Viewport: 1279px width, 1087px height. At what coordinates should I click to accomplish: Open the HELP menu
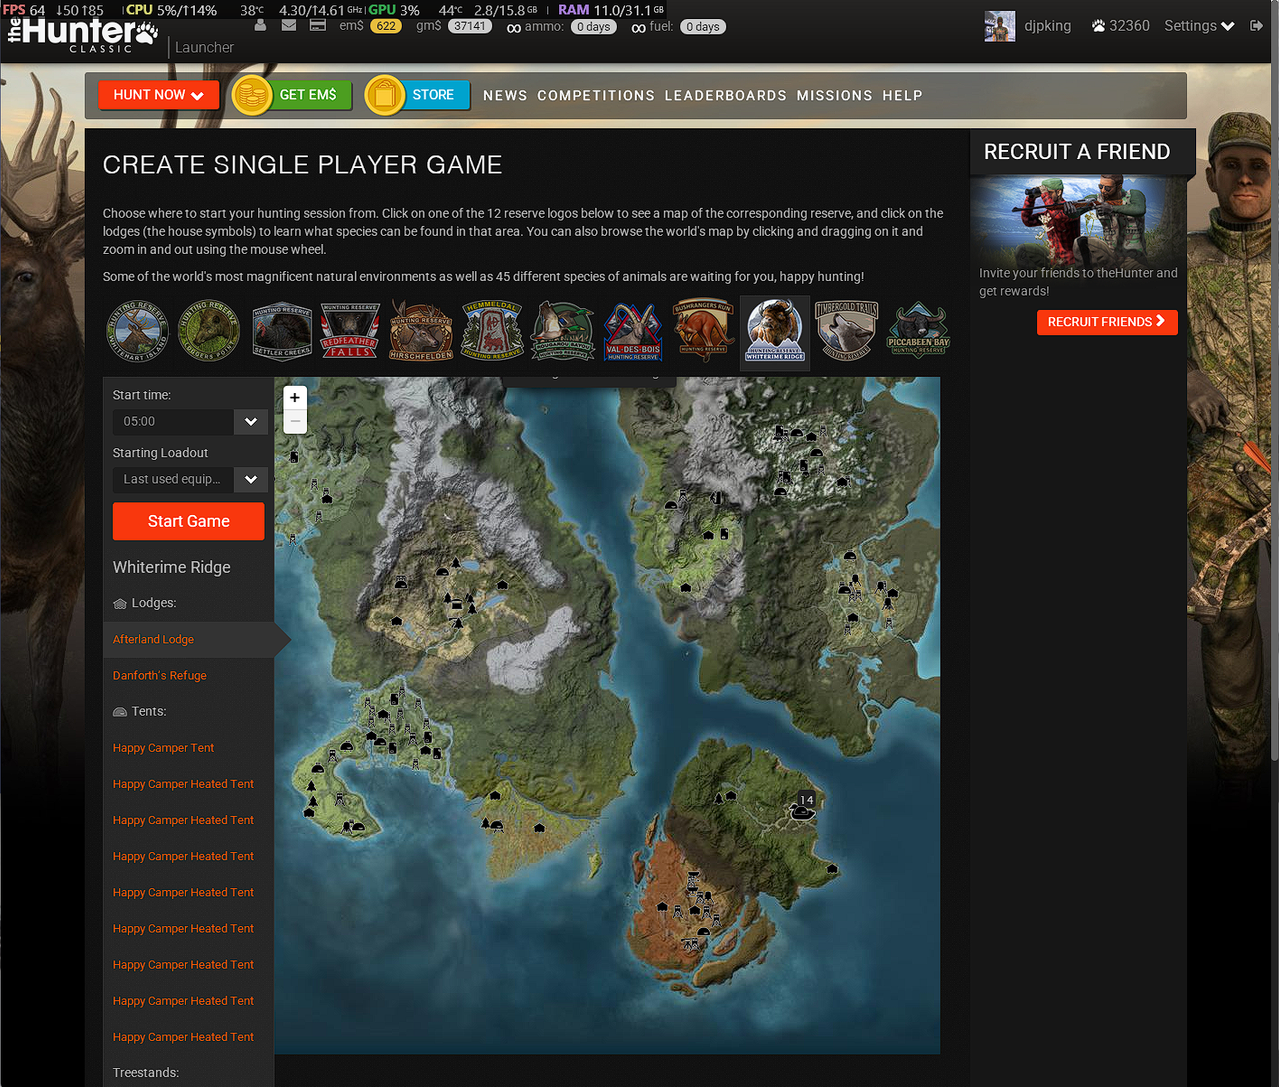coord(902,96)
